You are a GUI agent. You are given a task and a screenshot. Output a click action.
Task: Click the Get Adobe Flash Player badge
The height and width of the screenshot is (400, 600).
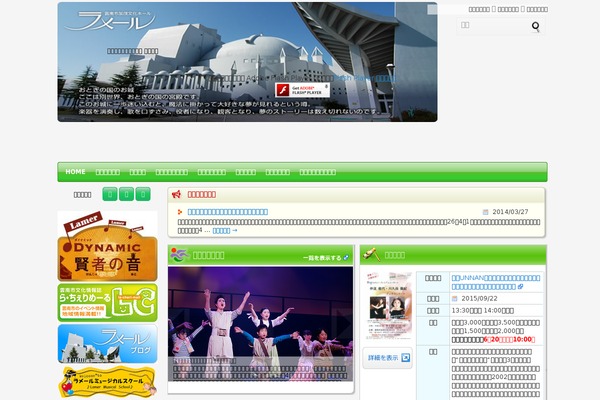pos(302,90)
